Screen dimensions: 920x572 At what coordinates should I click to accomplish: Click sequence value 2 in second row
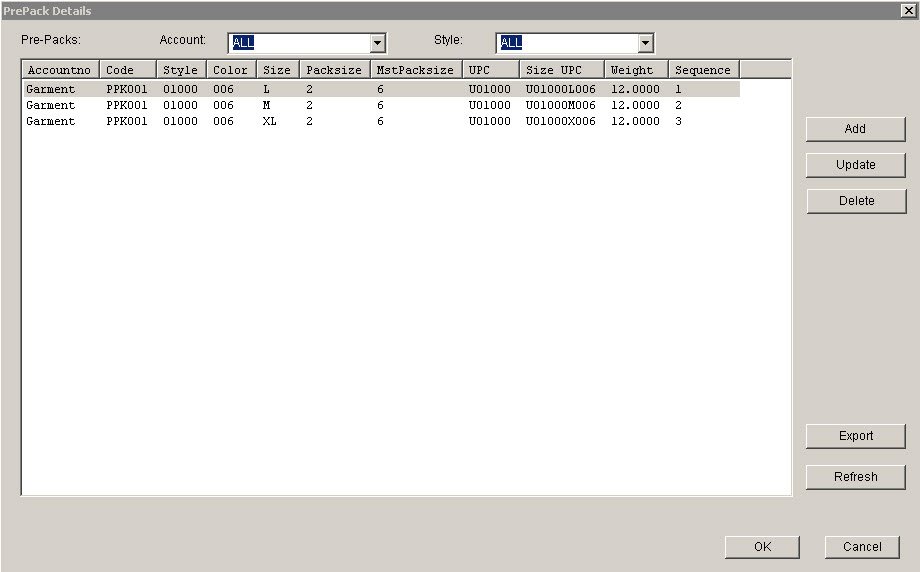click(x=678, y=105)
